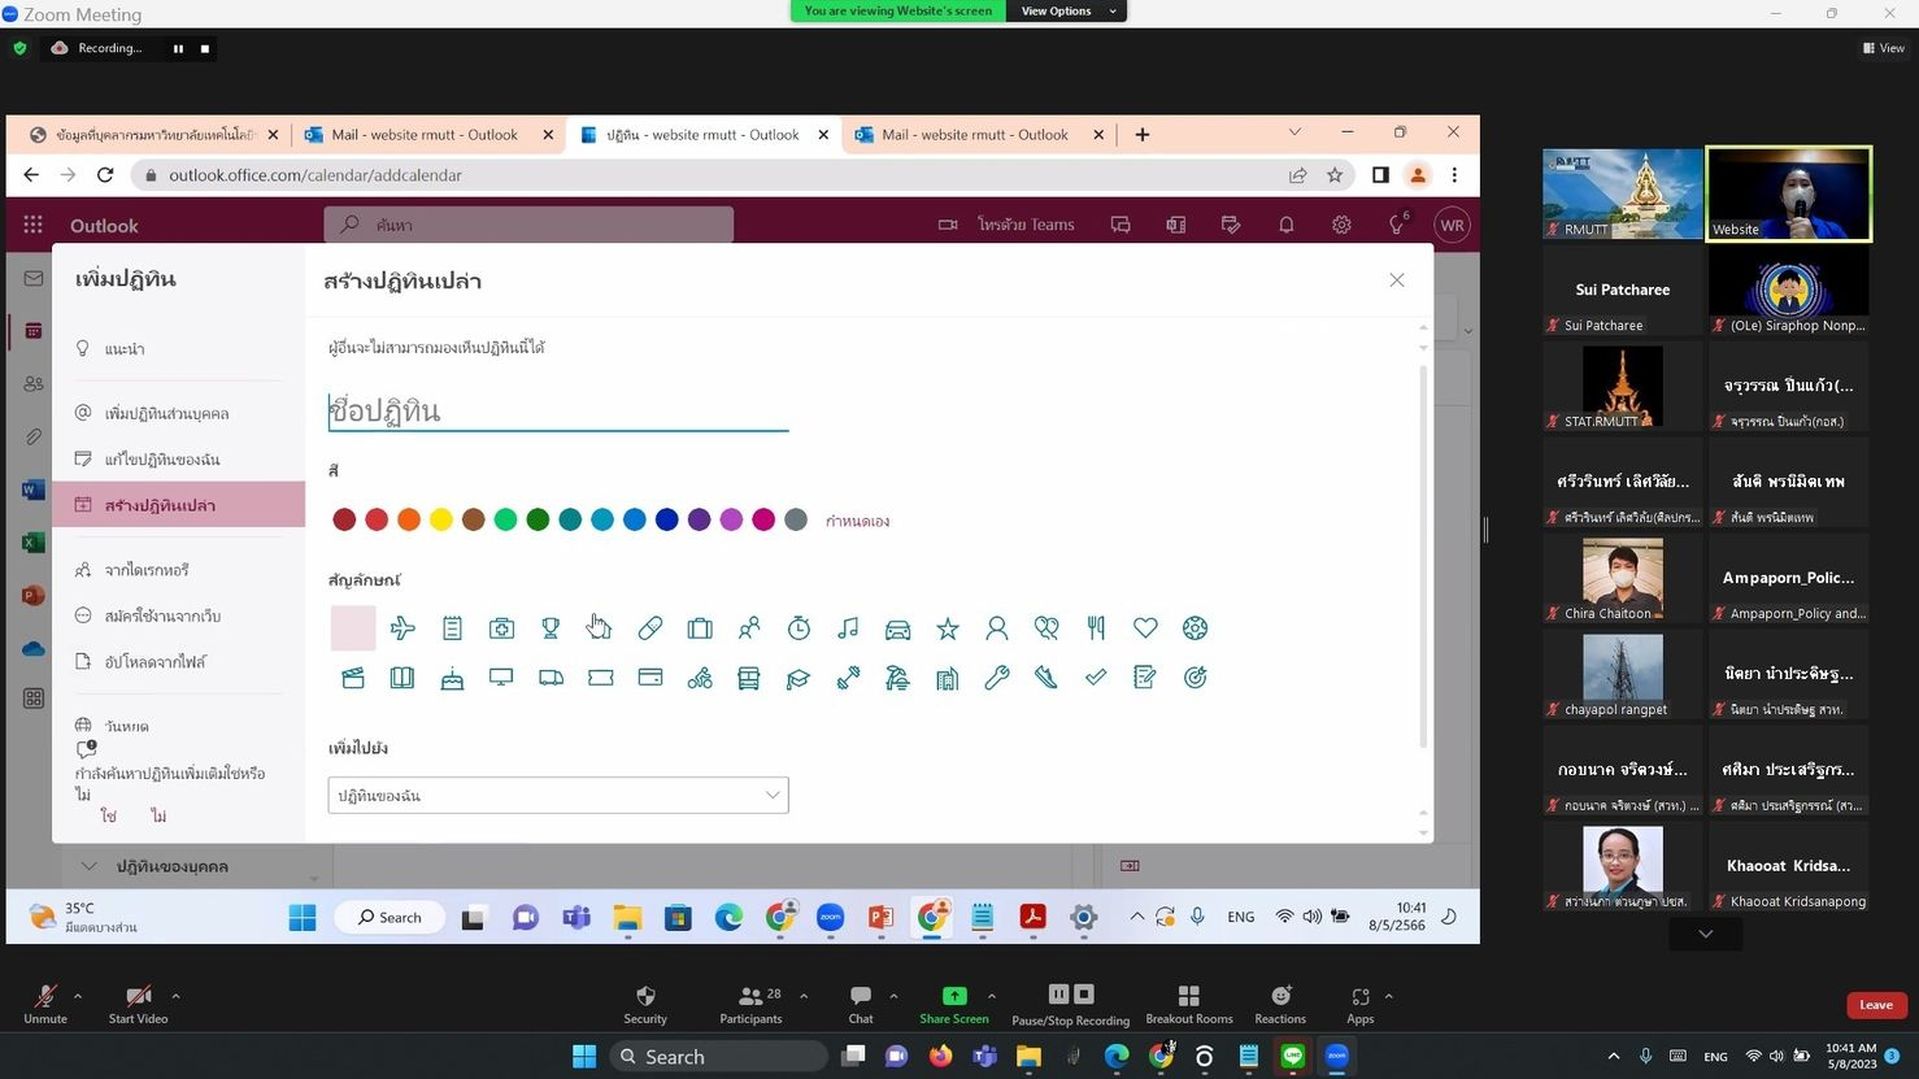1919x1079 pixels.
Task: Select the airplane calendar charm icon
Action: 402,628
